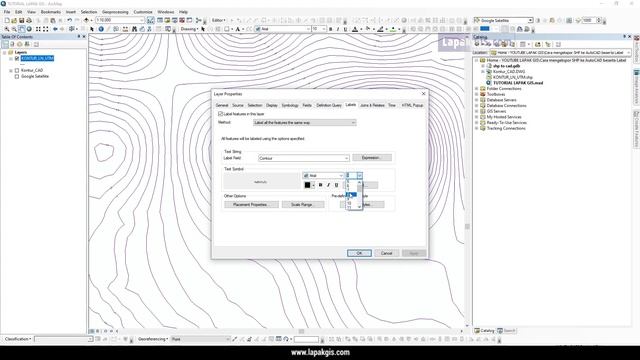
Task: Select the Identify tool icon
Action: coord(101,29)
